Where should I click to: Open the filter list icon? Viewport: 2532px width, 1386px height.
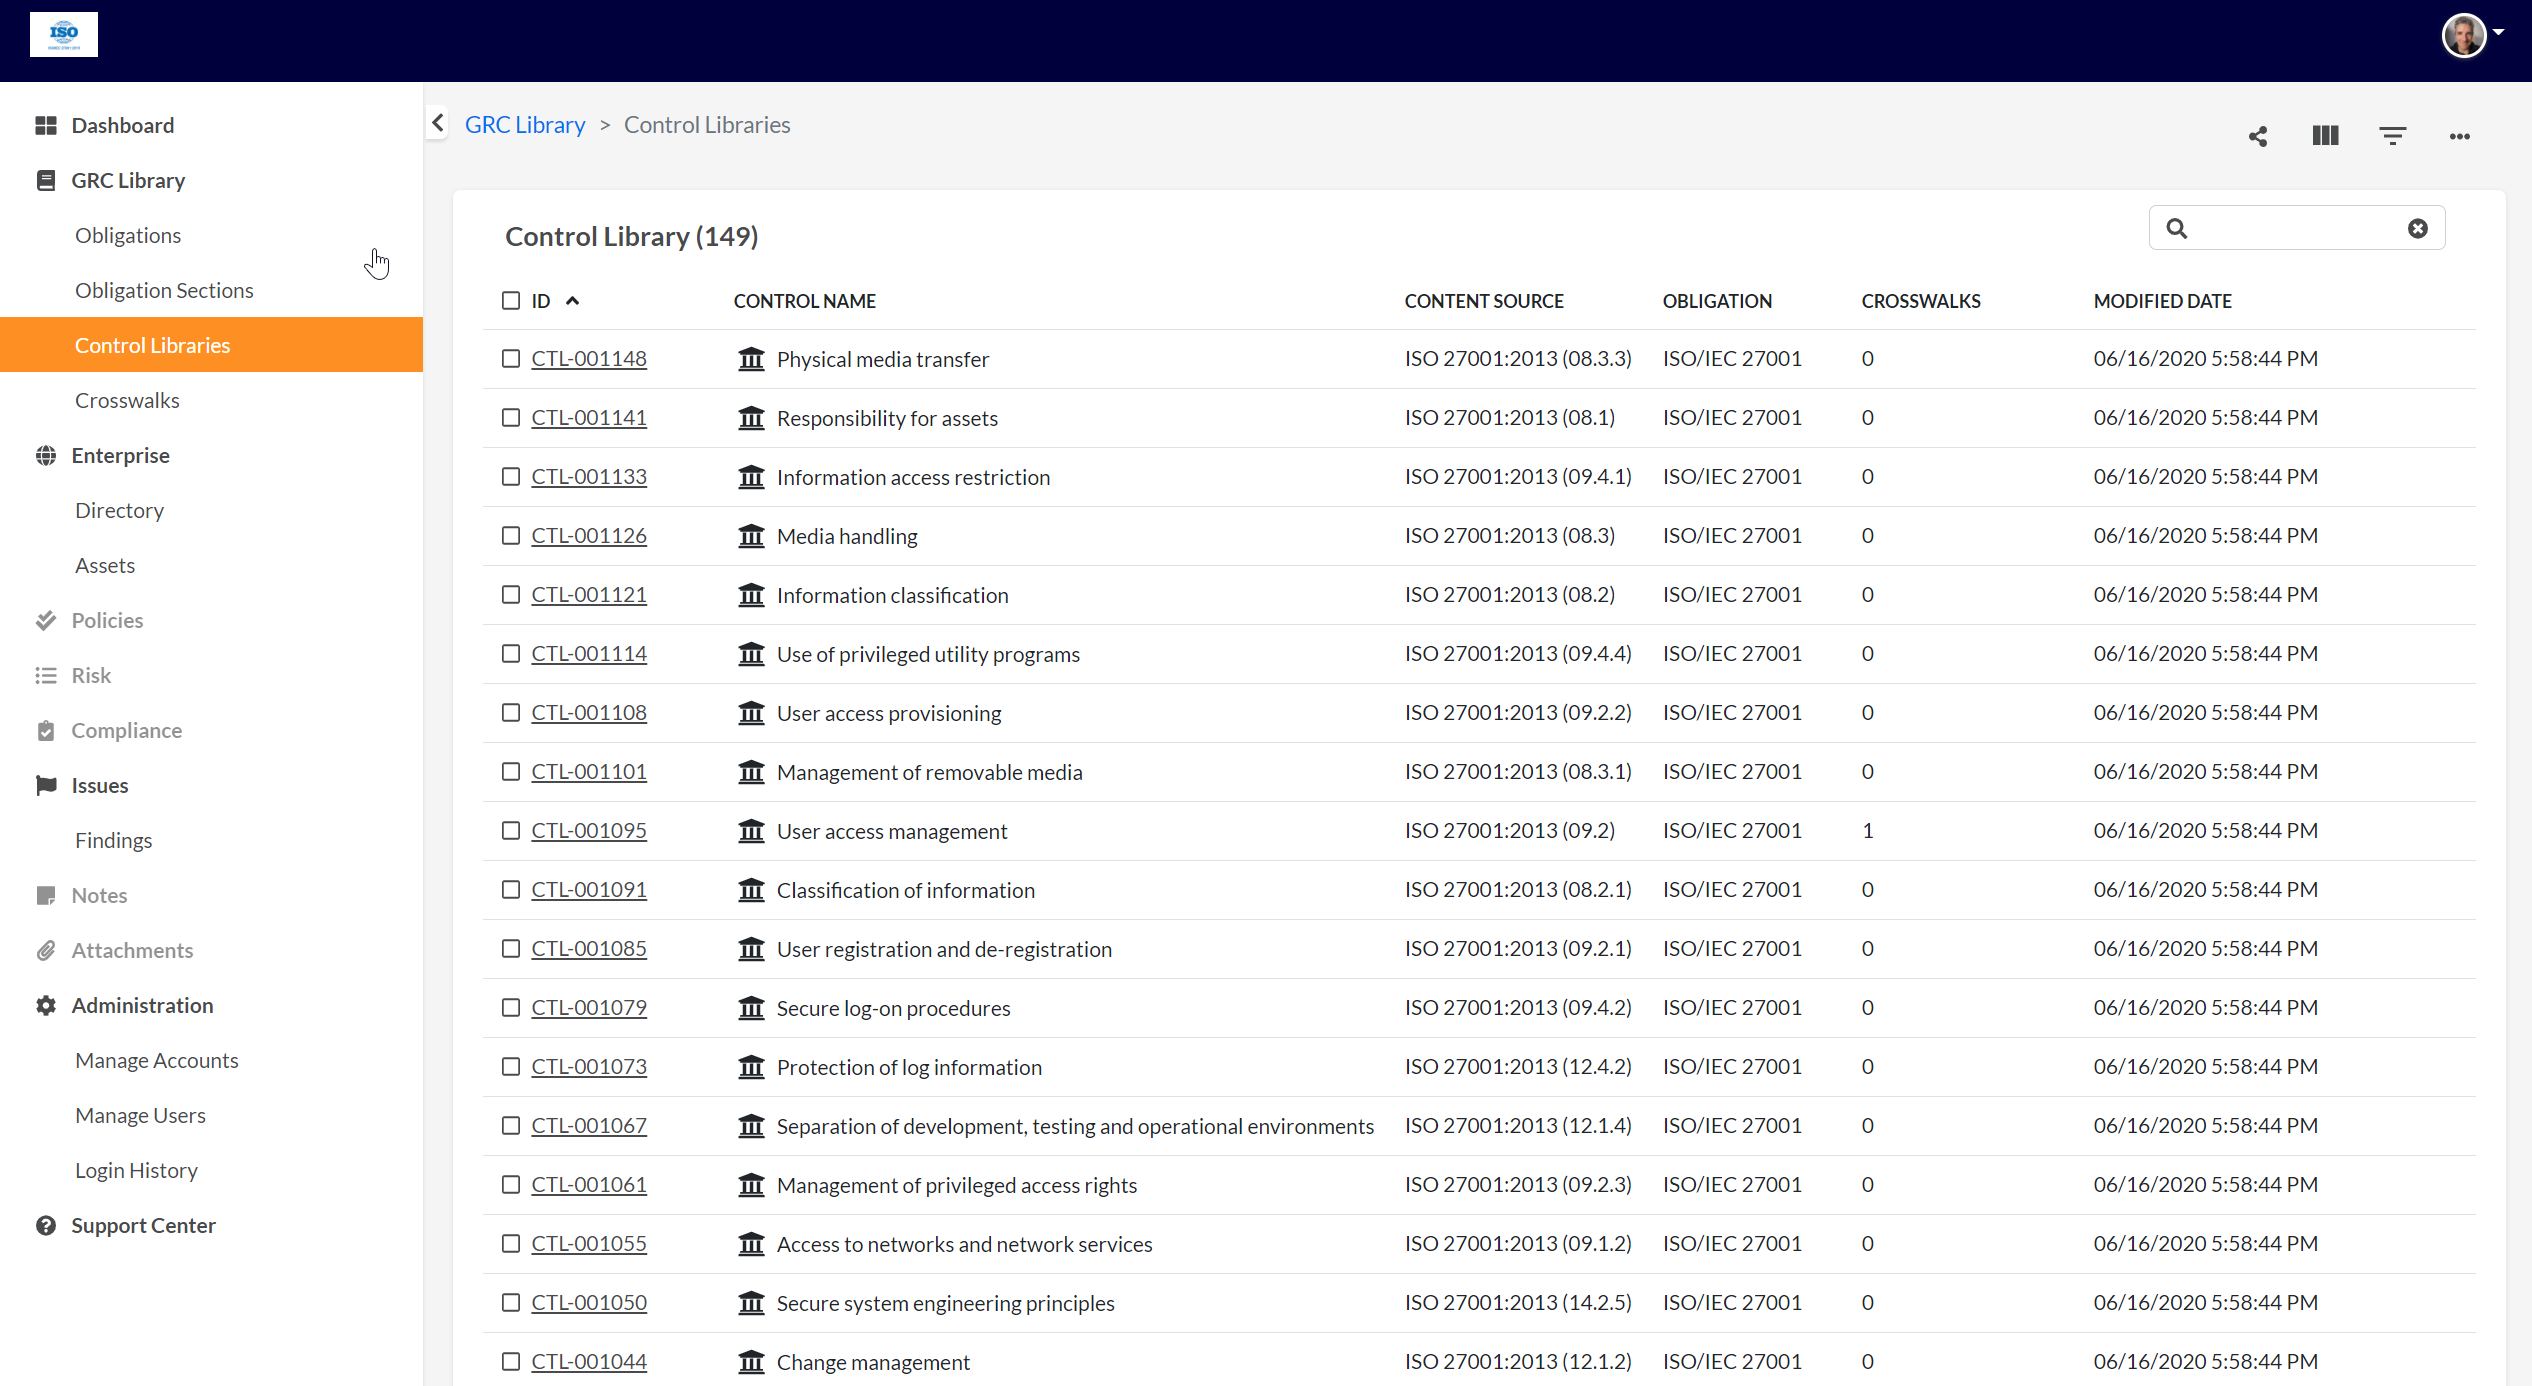pos(2392,136)
